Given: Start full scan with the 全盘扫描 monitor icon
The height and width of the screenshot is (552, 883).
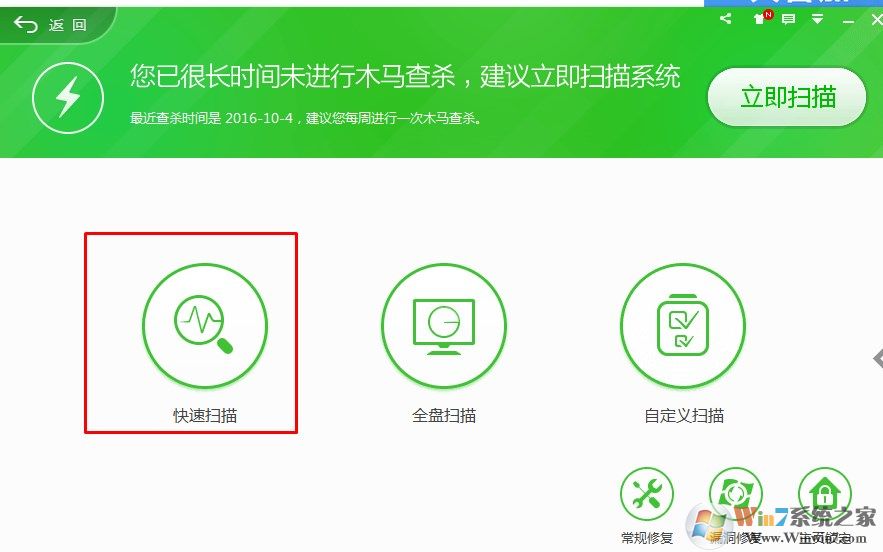Looking at the screenshot, I should tap(444, 326).
